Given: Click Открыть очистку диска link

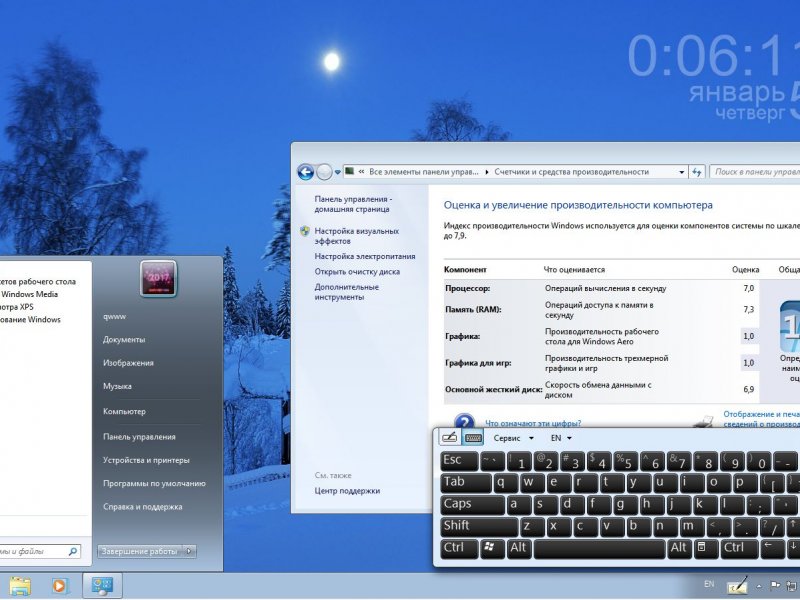Looking at the screenshot, I should [x=357, y=272].
